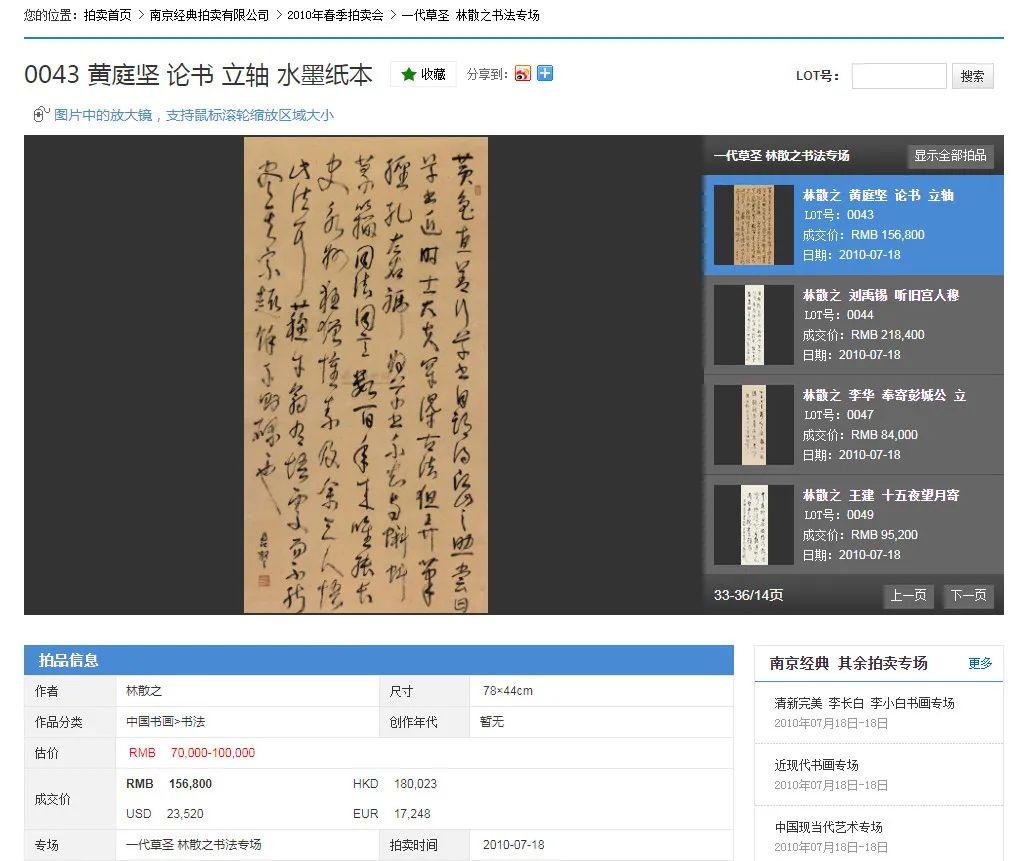Select thumbnail of lot 0043 黄庭坚 论书

(x=754, y=225)
